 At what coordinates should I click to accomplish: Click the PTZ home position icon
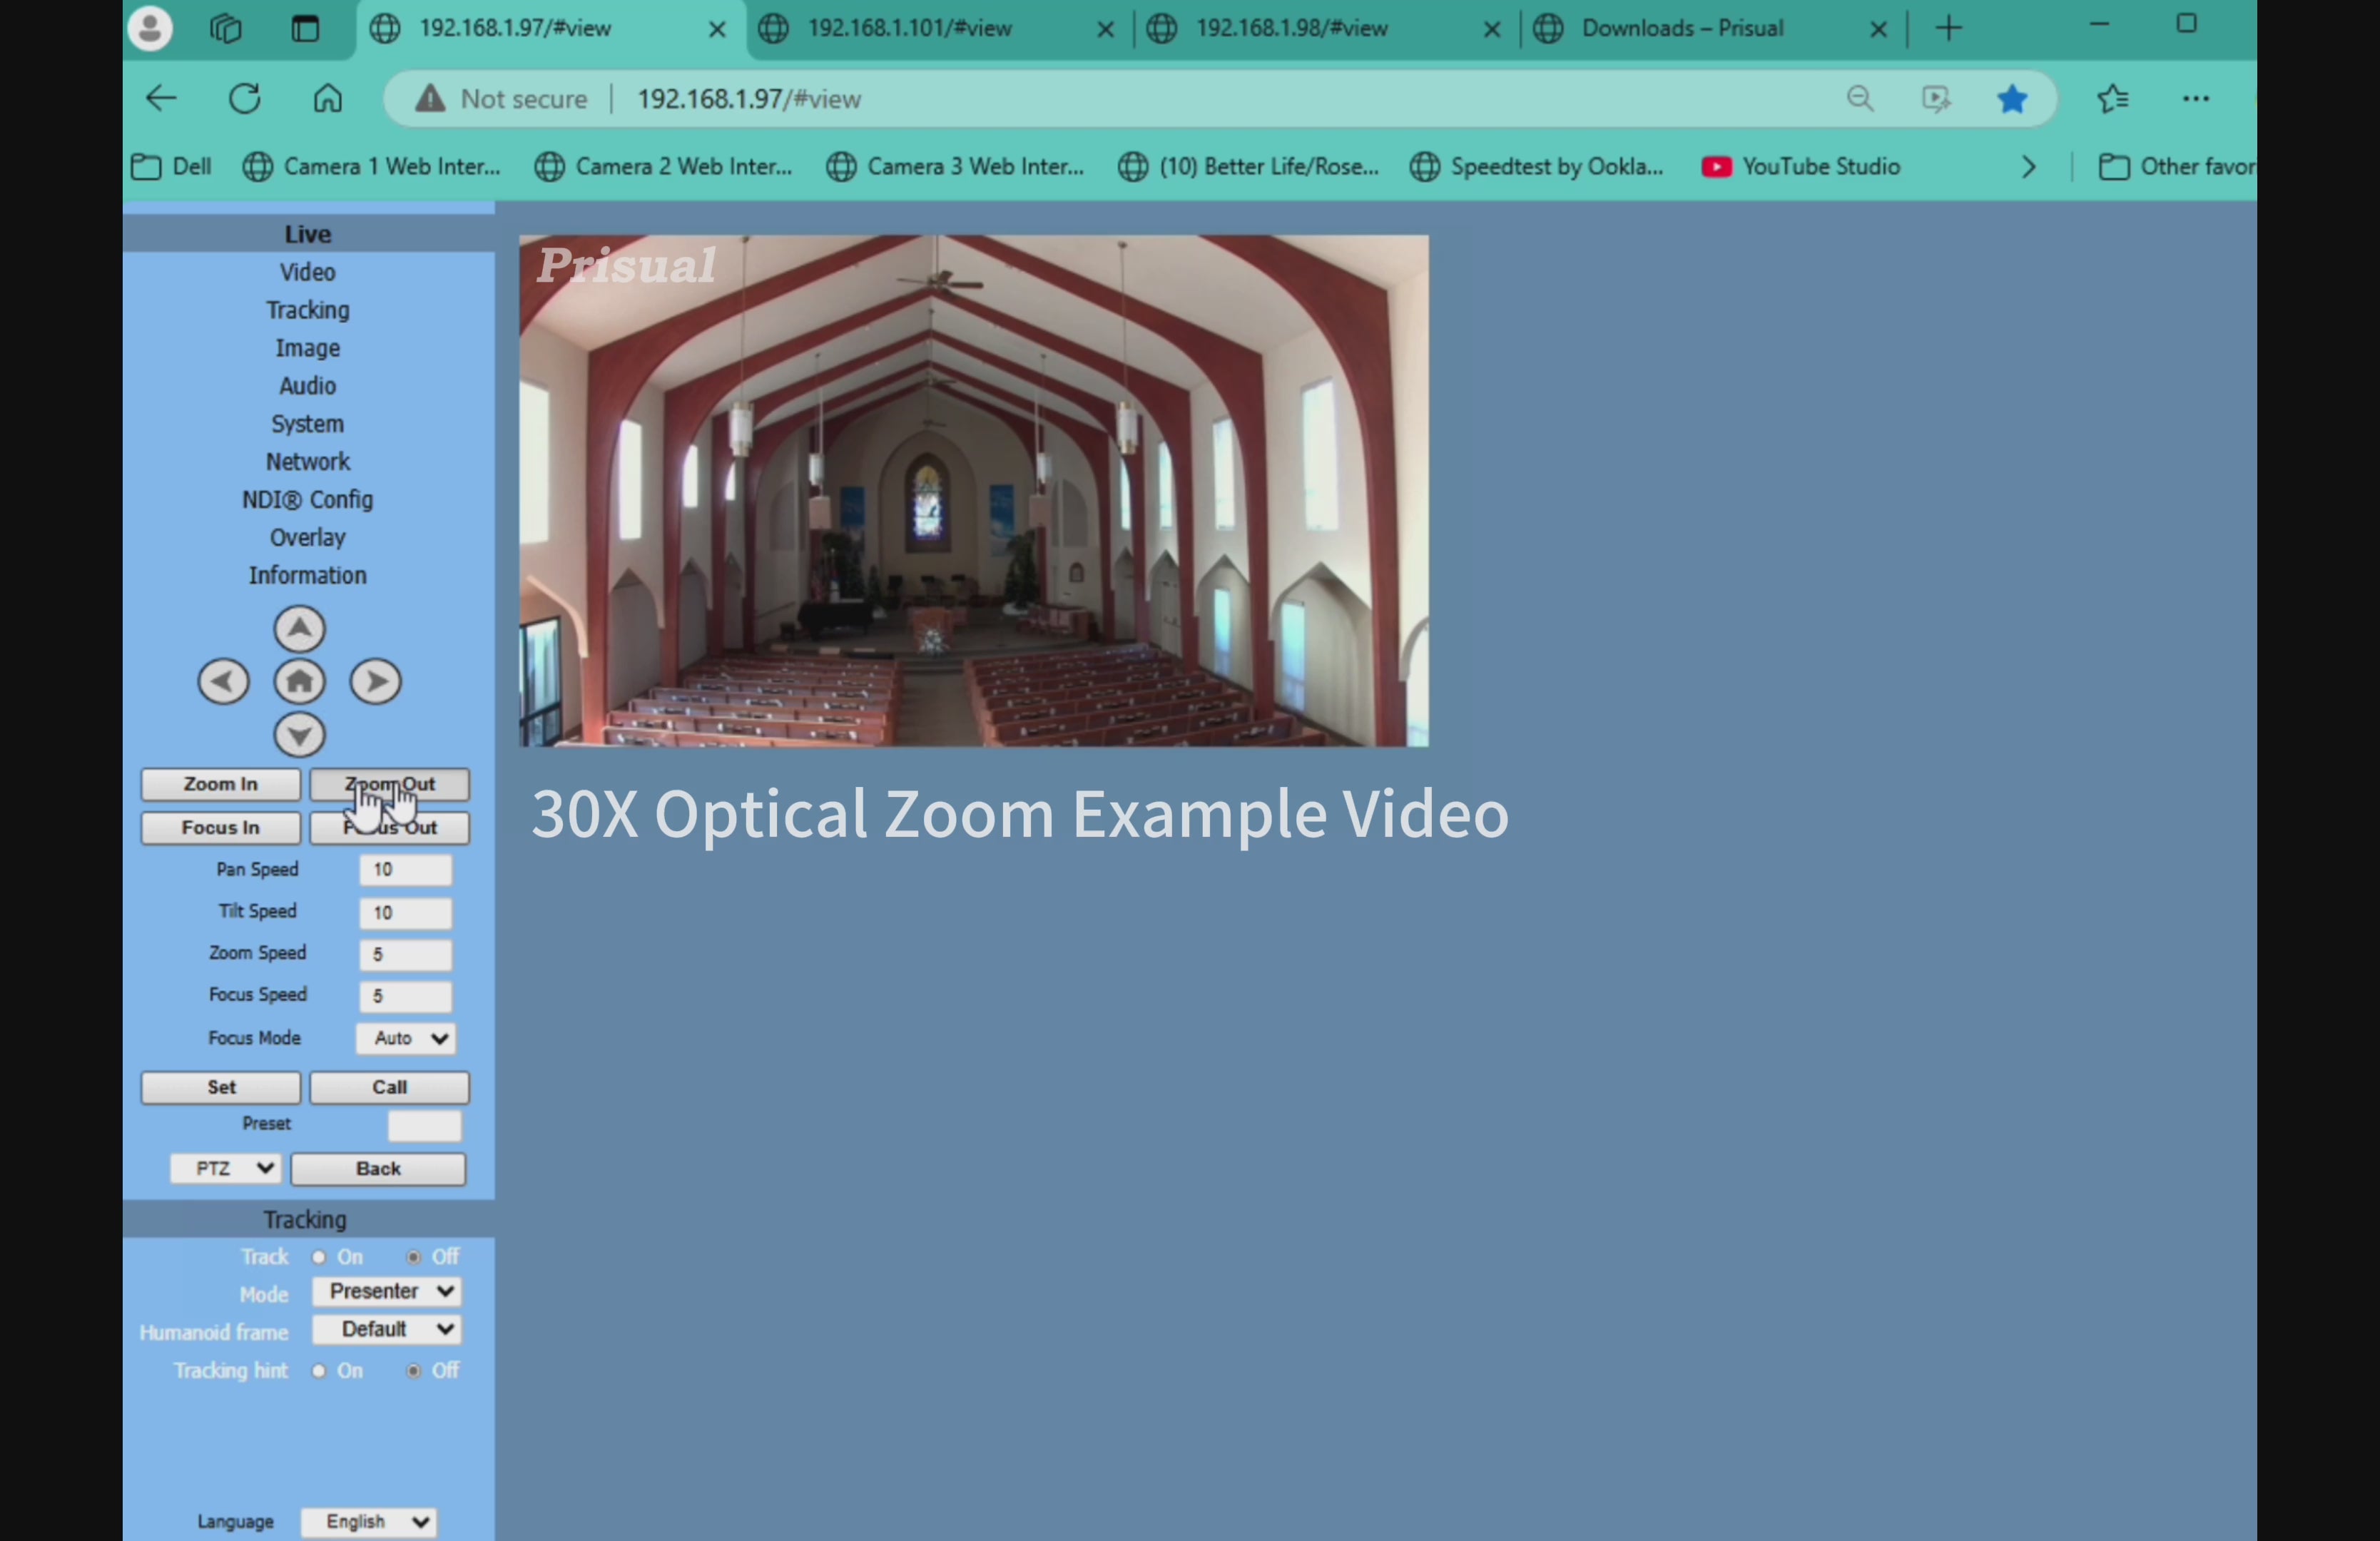(299, 682)
